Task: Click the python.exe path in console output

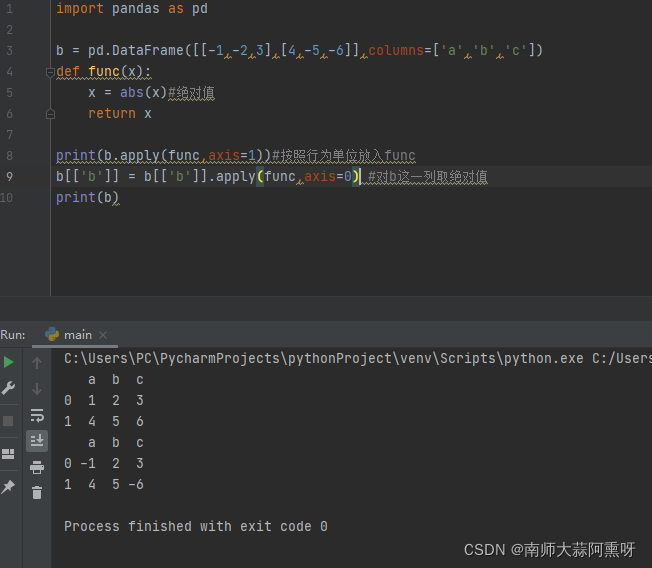Action: [x=324, y=358]
